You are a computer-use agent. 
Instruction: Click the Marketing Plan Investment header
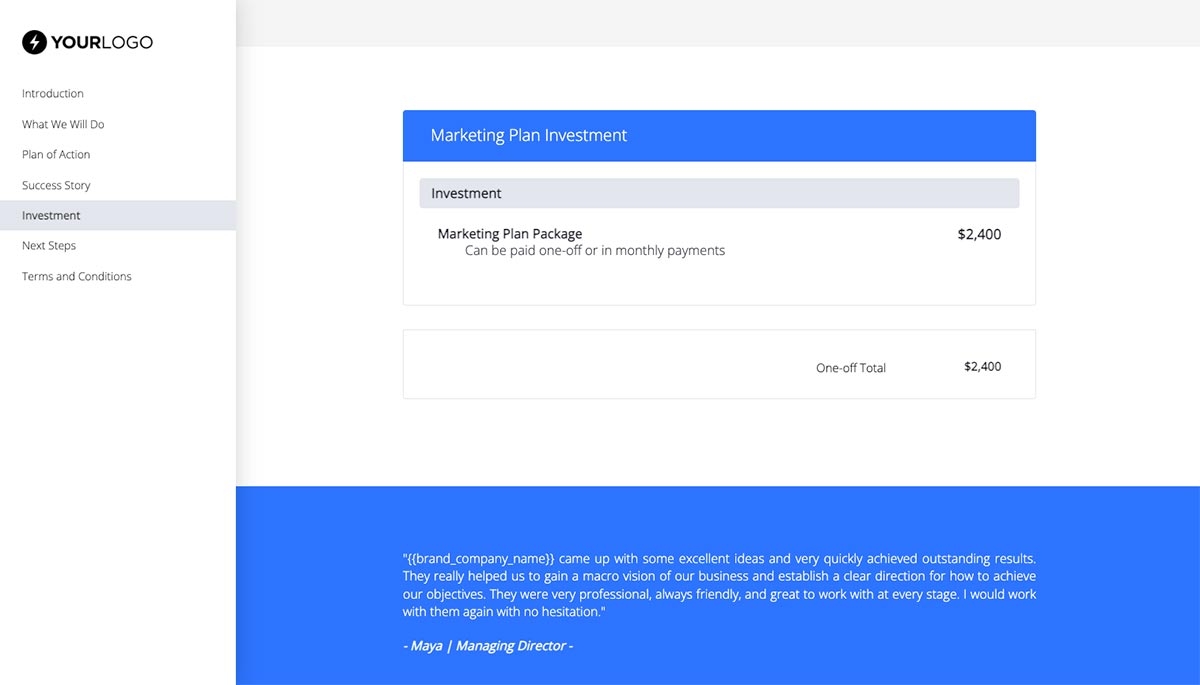(x=528, y=135)
